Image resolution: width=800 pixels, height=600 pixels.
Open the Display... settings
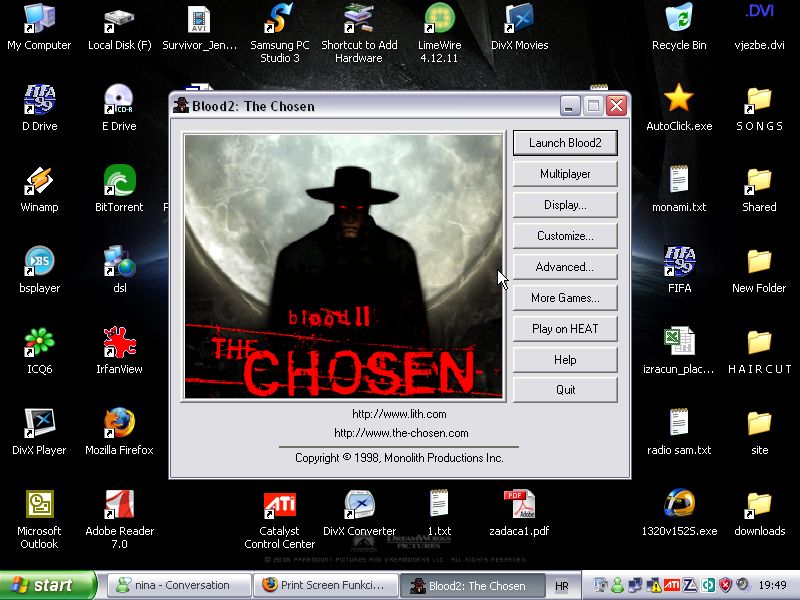click(565, 205)
